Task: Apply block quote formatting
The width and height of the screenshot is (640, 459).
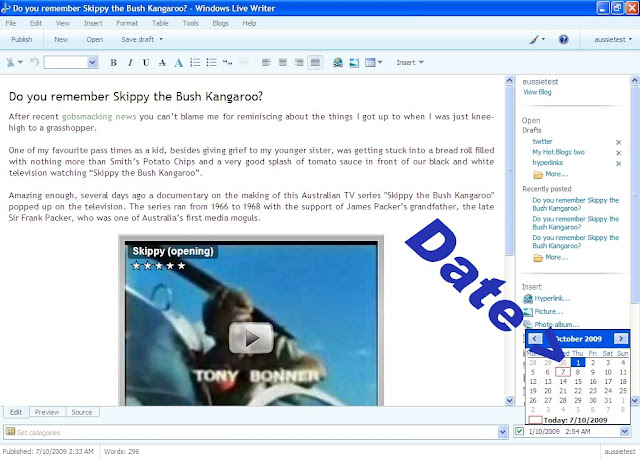Action: 228,62
